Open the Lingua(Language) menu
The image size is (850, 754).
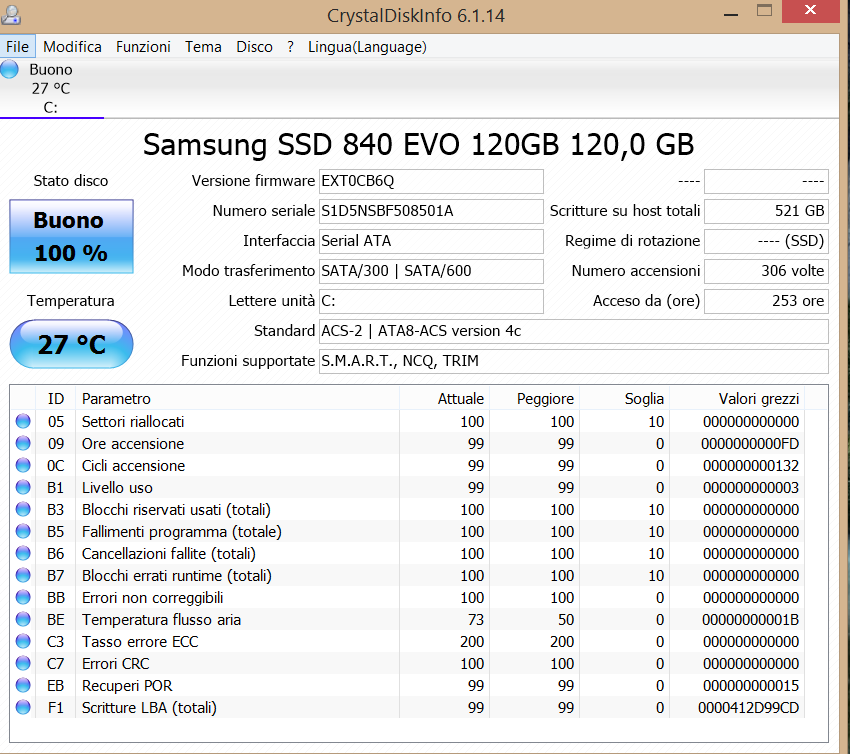tap(367, 47)
